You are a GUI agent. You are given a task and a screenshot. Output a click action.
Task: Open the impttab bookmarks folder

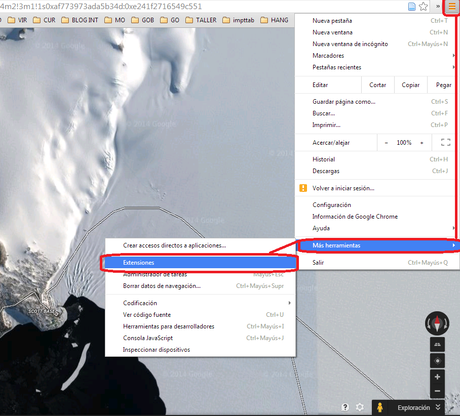click(x=238, y=20)
